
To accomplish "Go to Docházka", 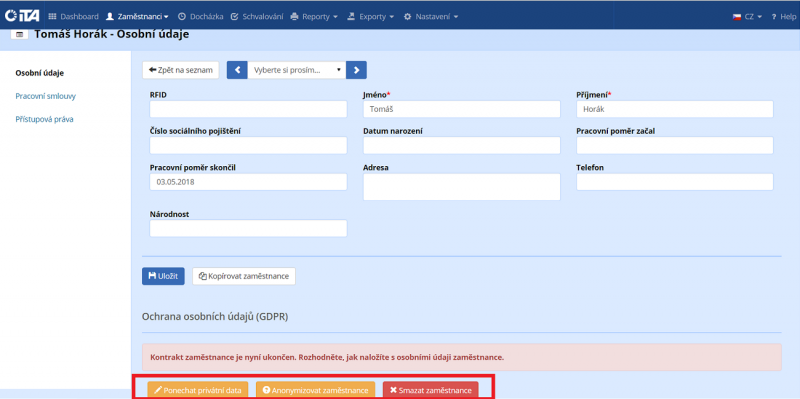I will coord(201,16).
